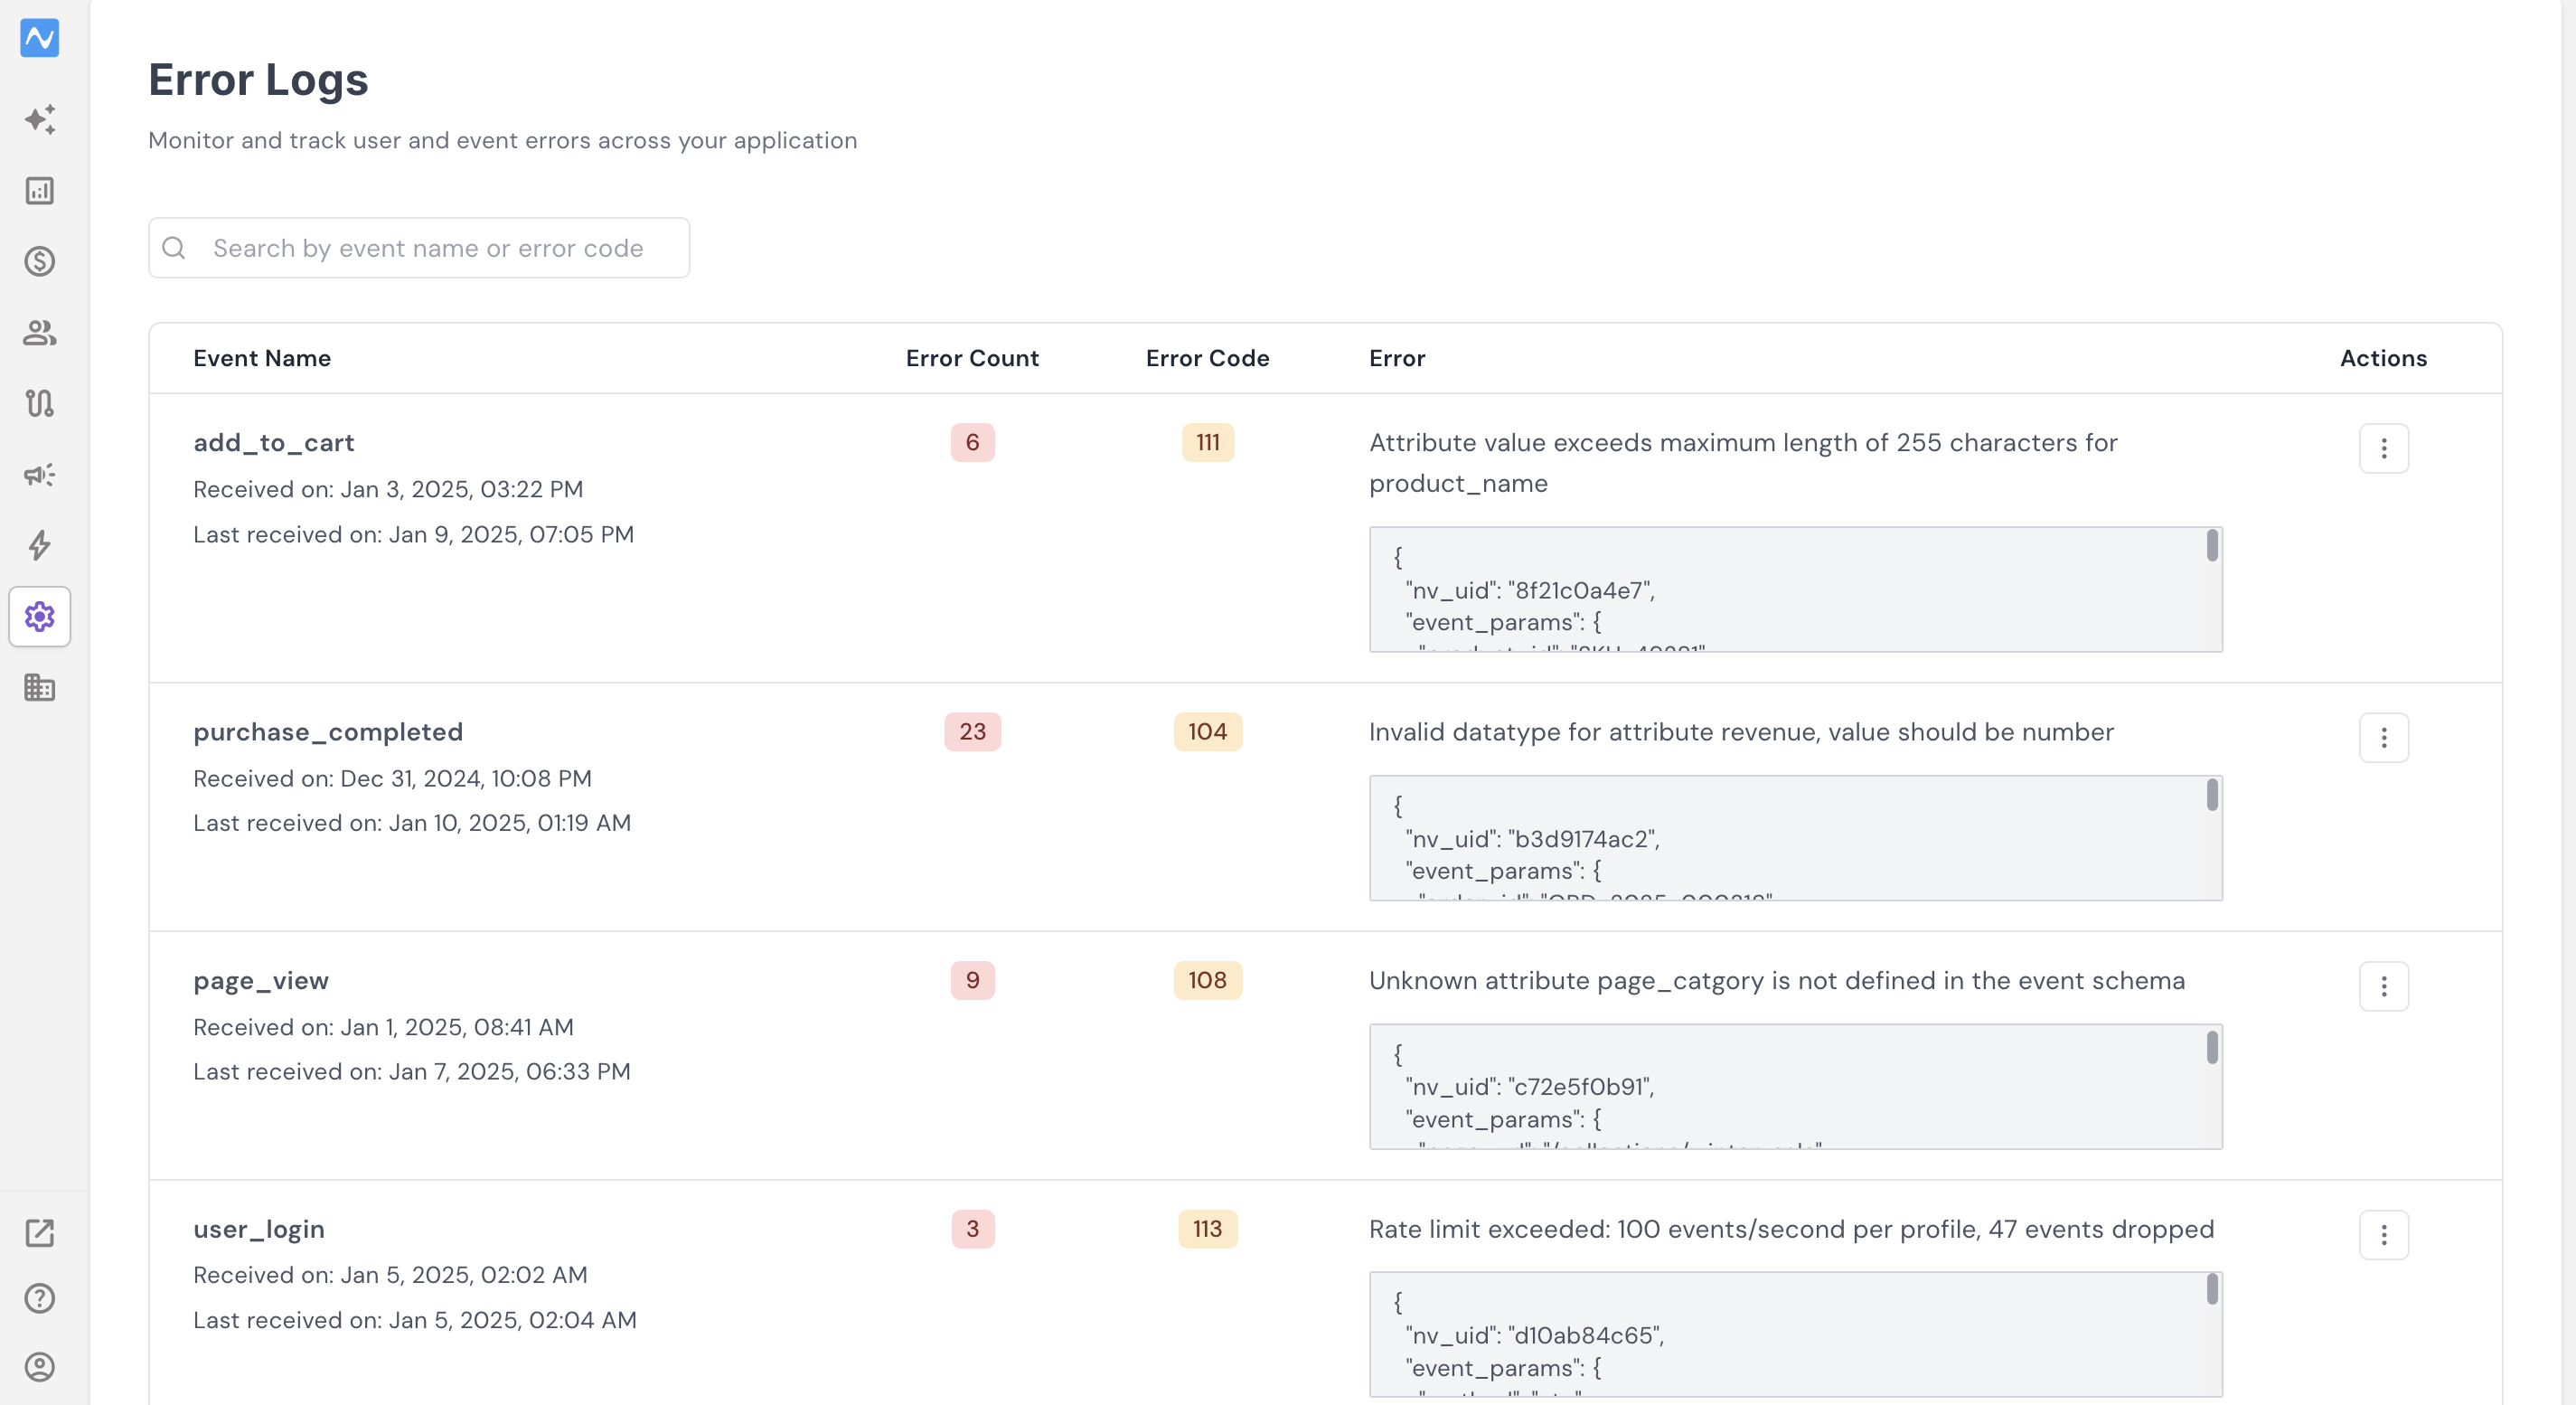2576x1405 pixels.
Task: Open the help question mark icon
Action: (x=40, y=1298)
